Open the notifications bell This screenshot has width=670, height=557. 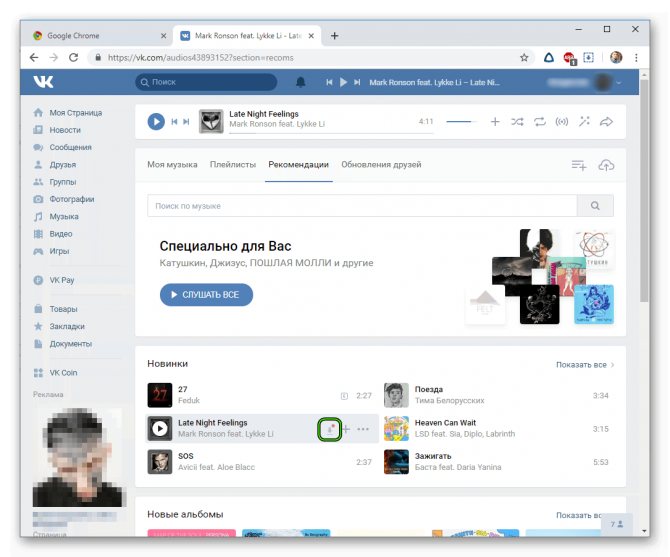(x=300, y=82)
